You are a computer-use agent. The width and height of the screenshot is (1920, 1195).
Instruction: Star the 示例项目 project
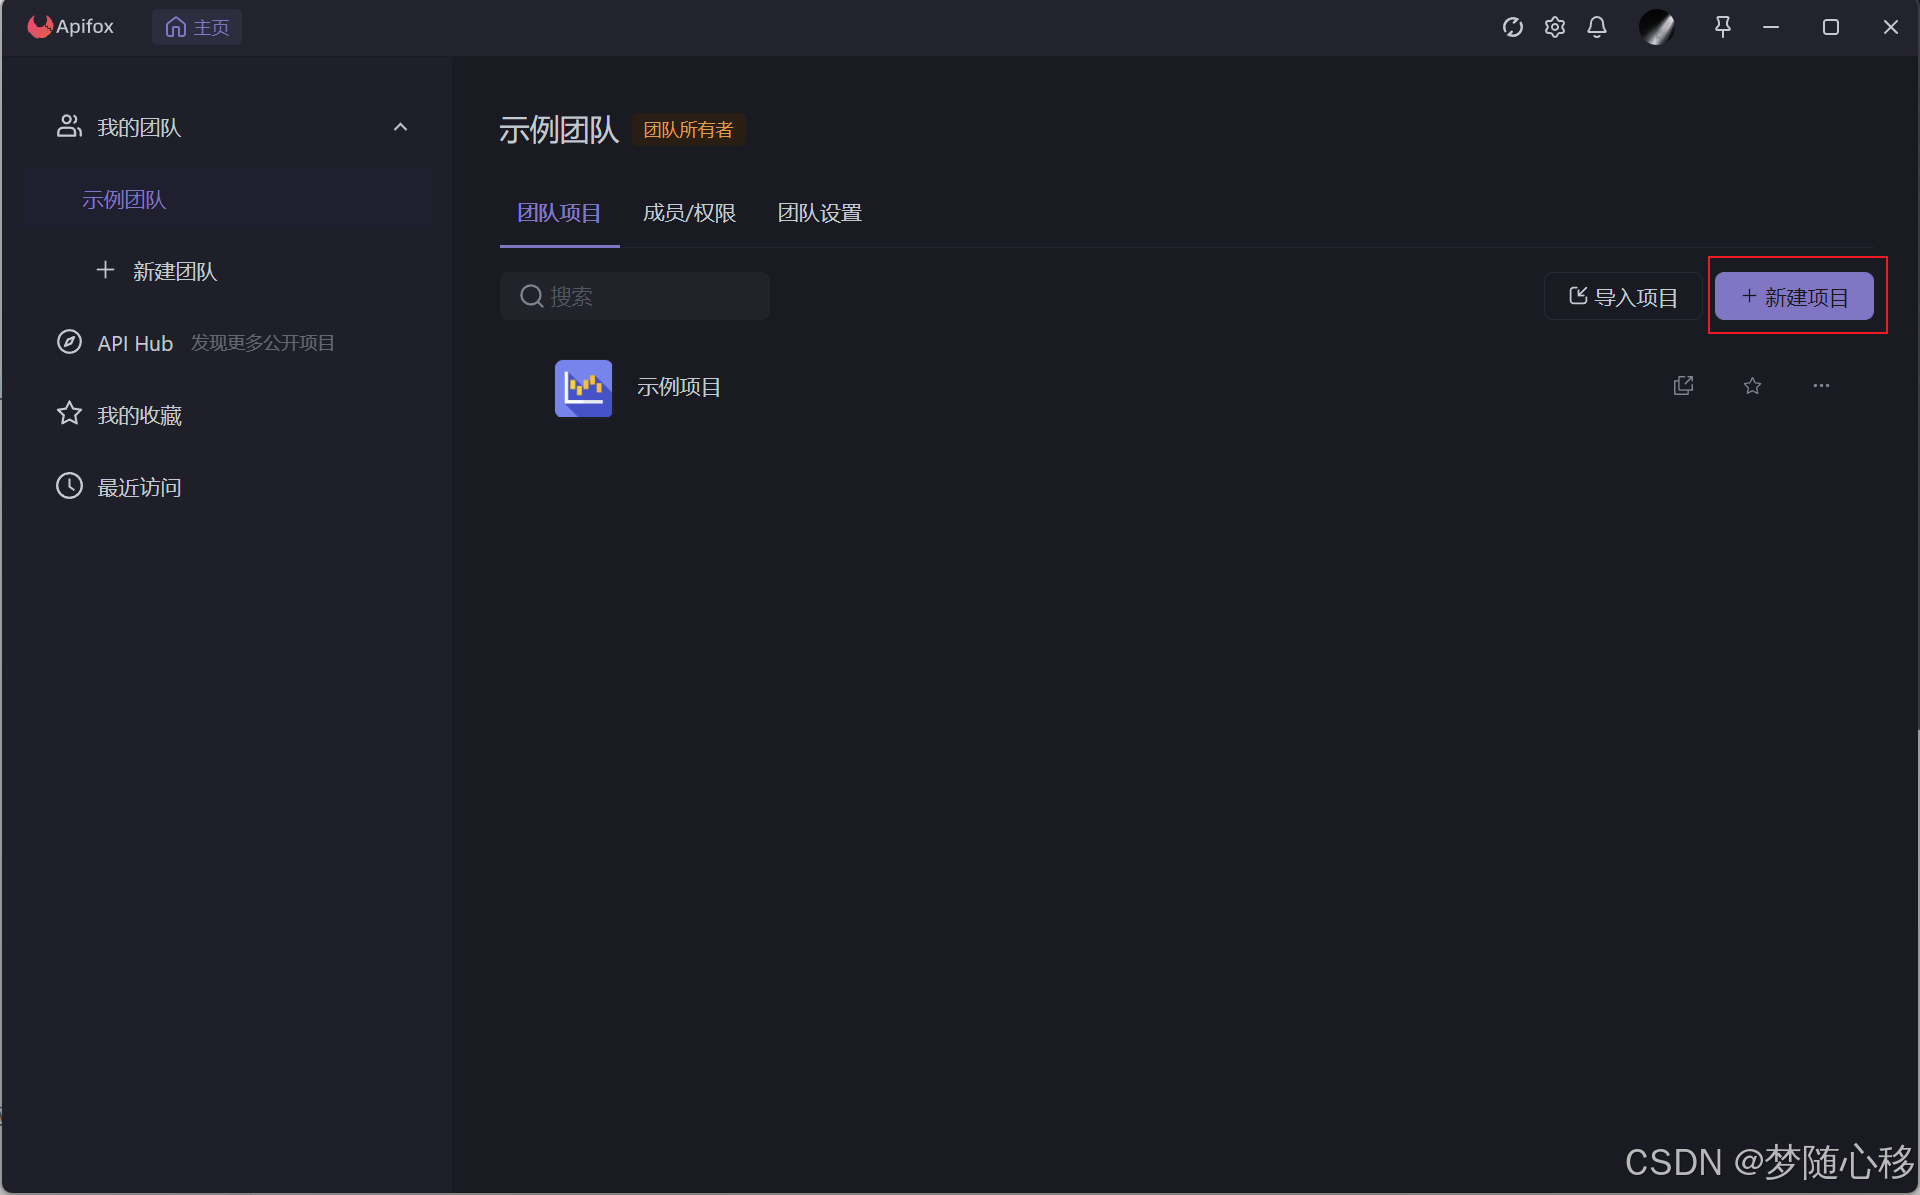(x=1752, y=386)
